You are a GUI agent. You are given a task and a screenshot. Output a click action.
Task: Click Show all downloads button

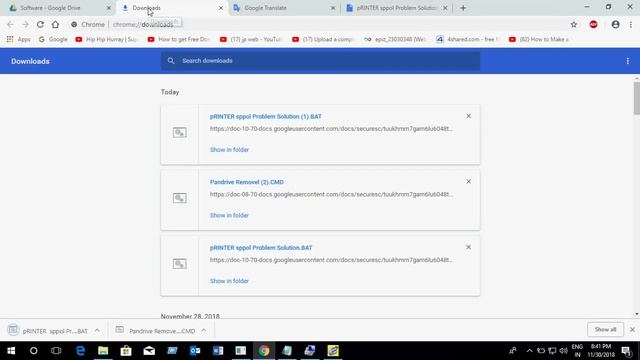605,329
